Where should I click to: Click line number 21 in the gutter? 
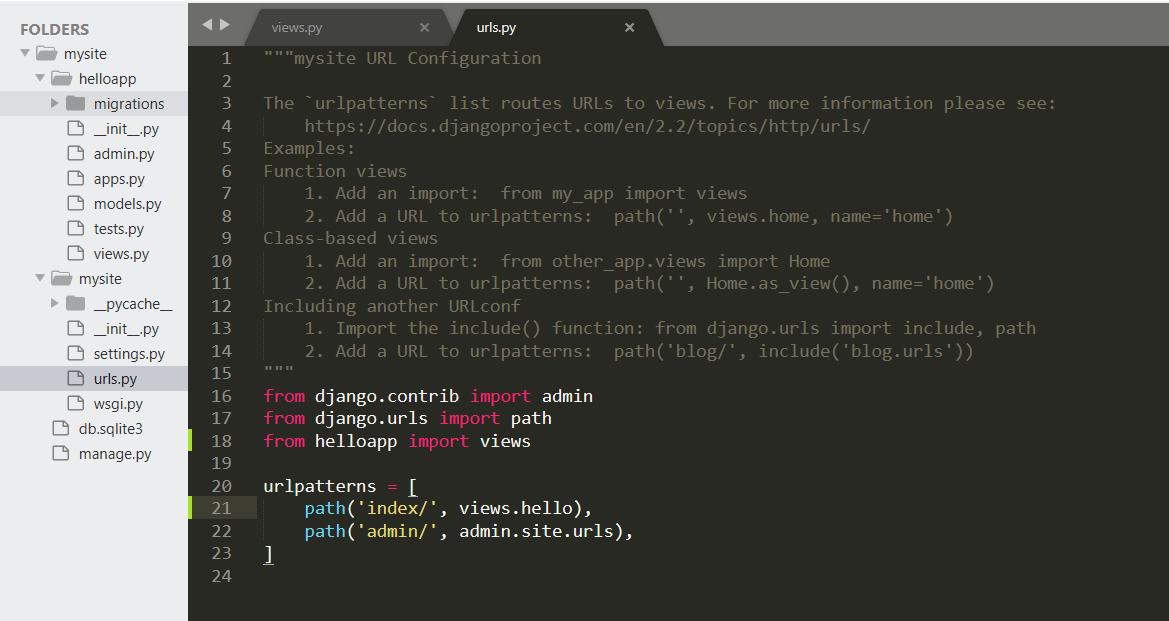(220, 508)
